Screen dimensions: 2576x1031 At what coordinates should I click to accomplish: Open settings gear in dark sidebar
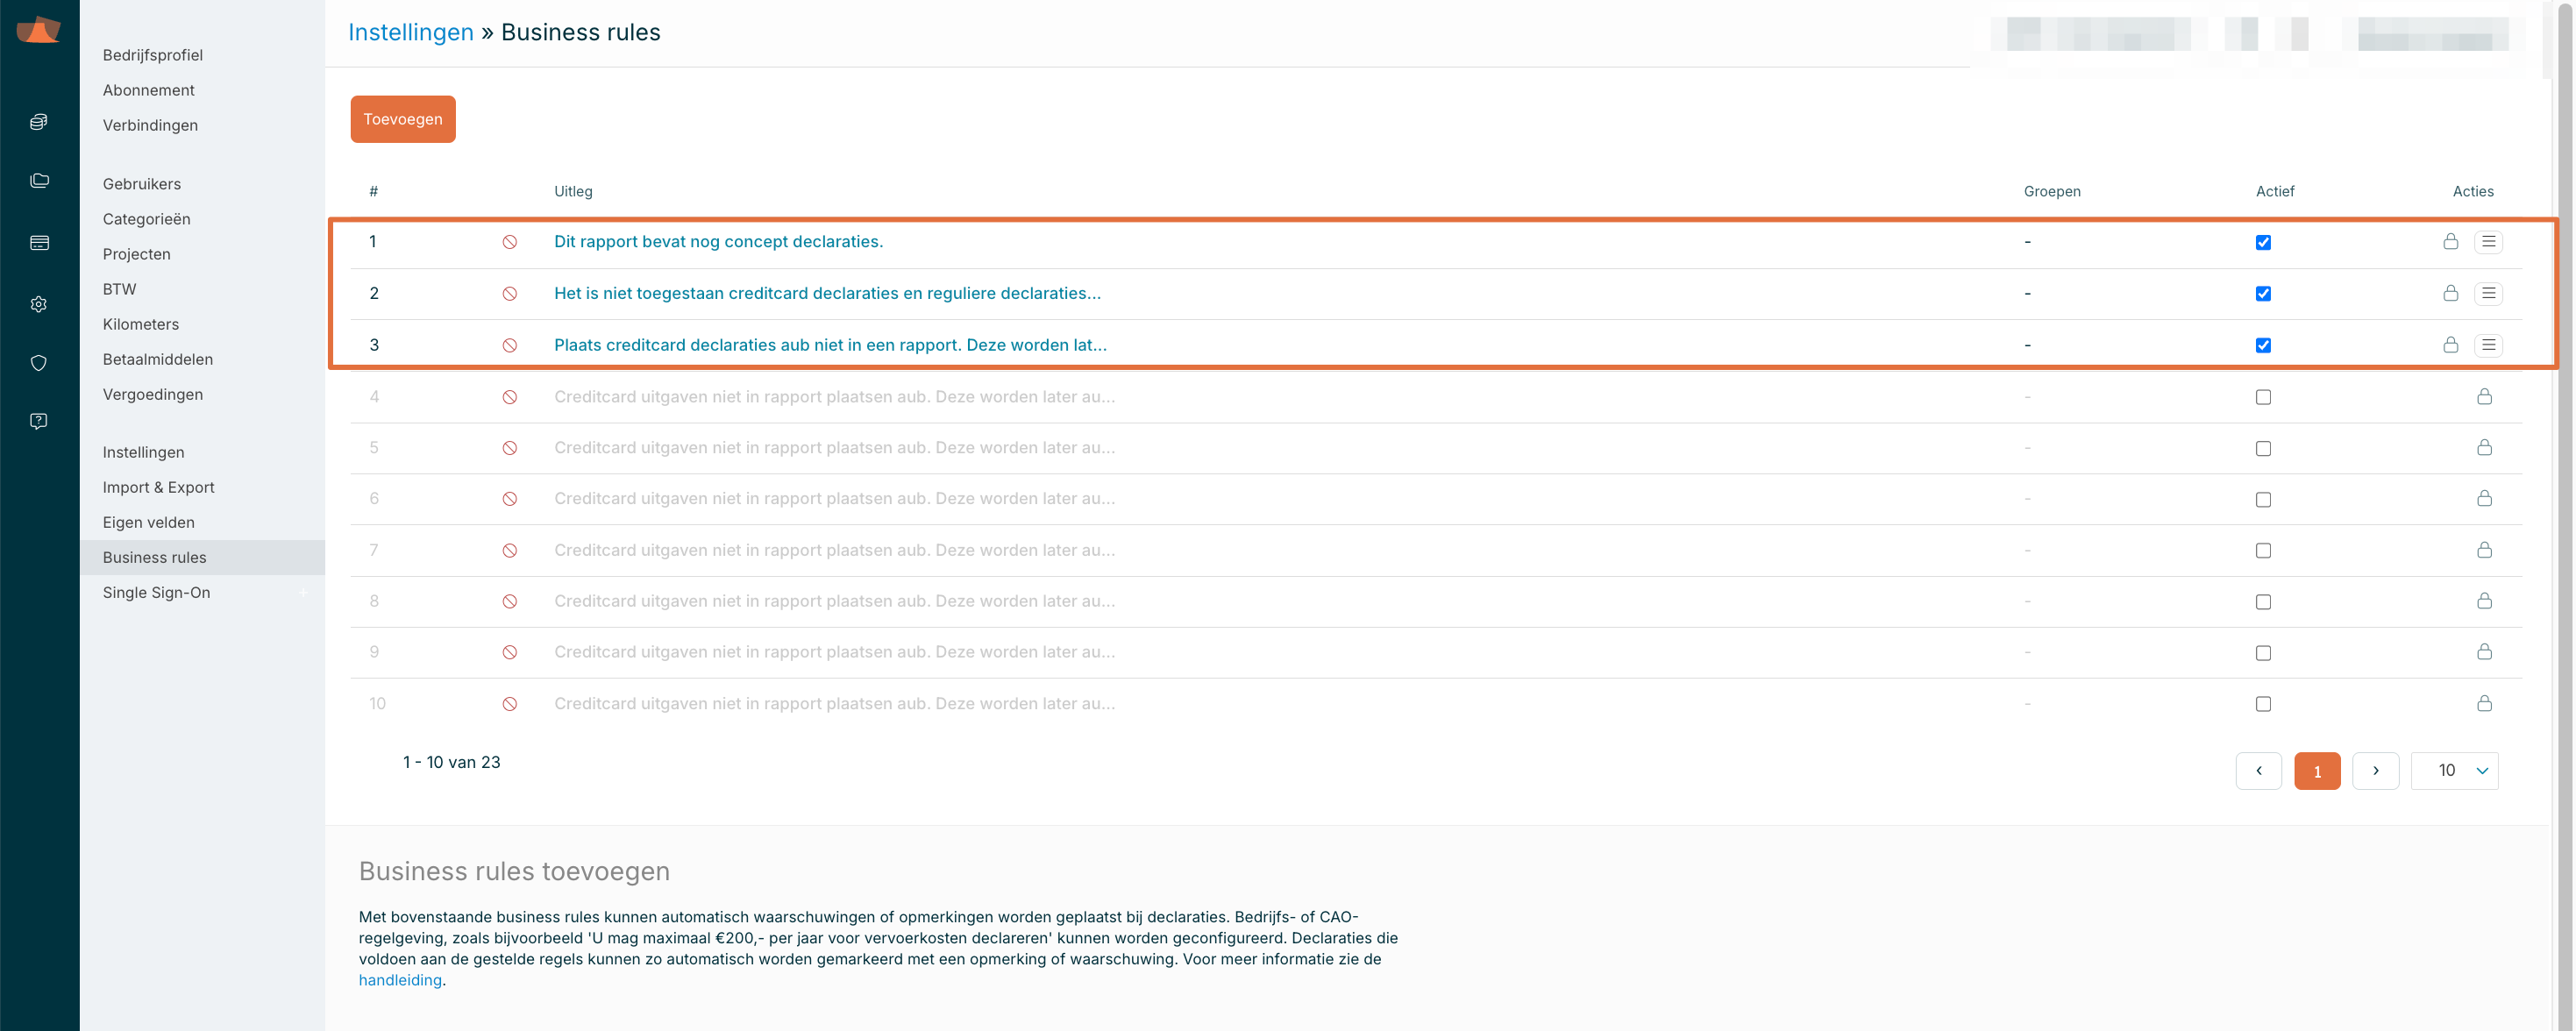click(39, 304)
